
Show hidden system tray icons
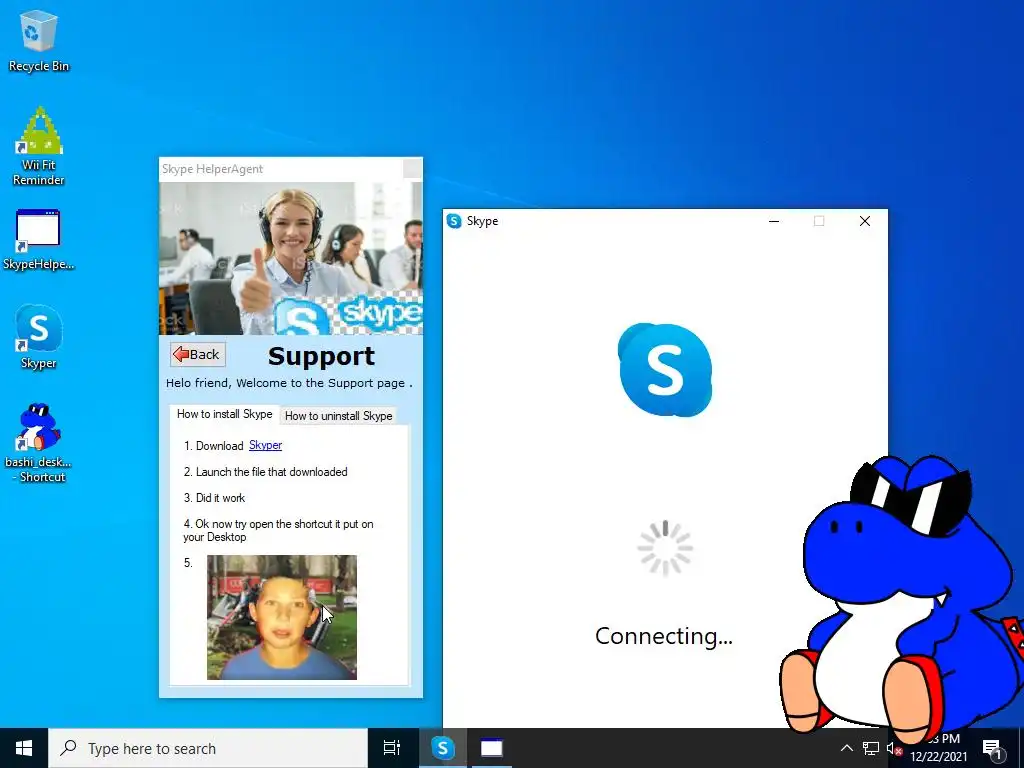[x=846, y=748]
